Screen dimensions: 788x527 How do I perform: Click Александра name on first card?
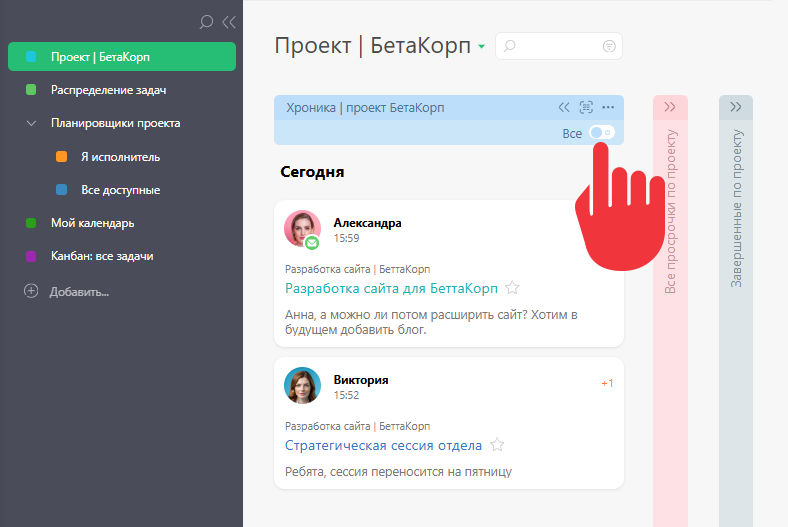(x=367, y=223)
